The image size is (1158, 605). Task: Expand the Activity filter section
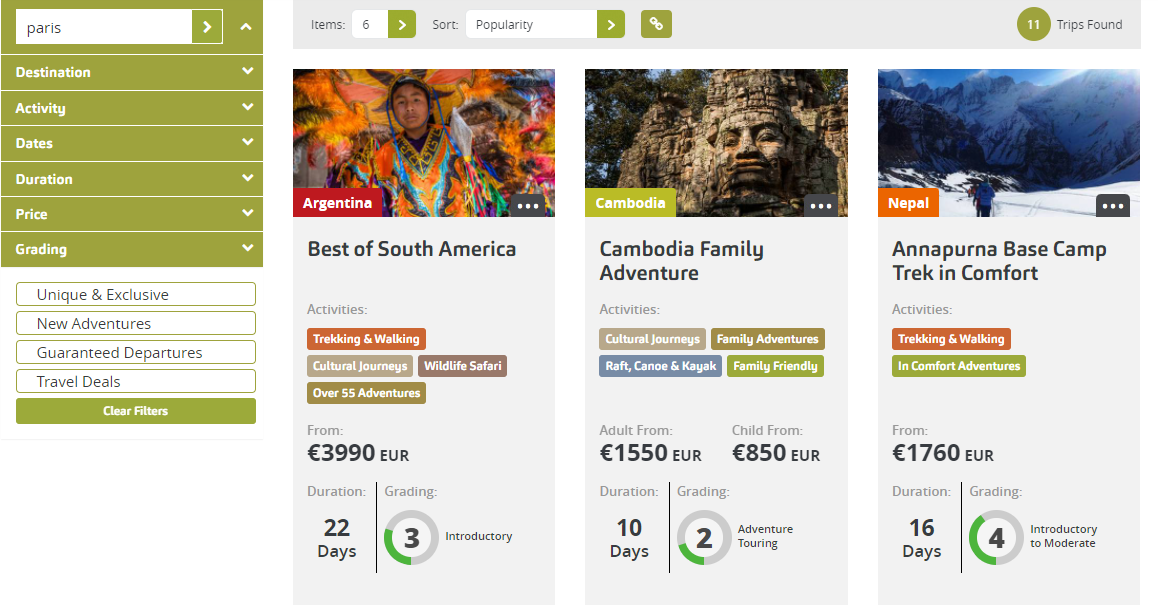(132, 108)
